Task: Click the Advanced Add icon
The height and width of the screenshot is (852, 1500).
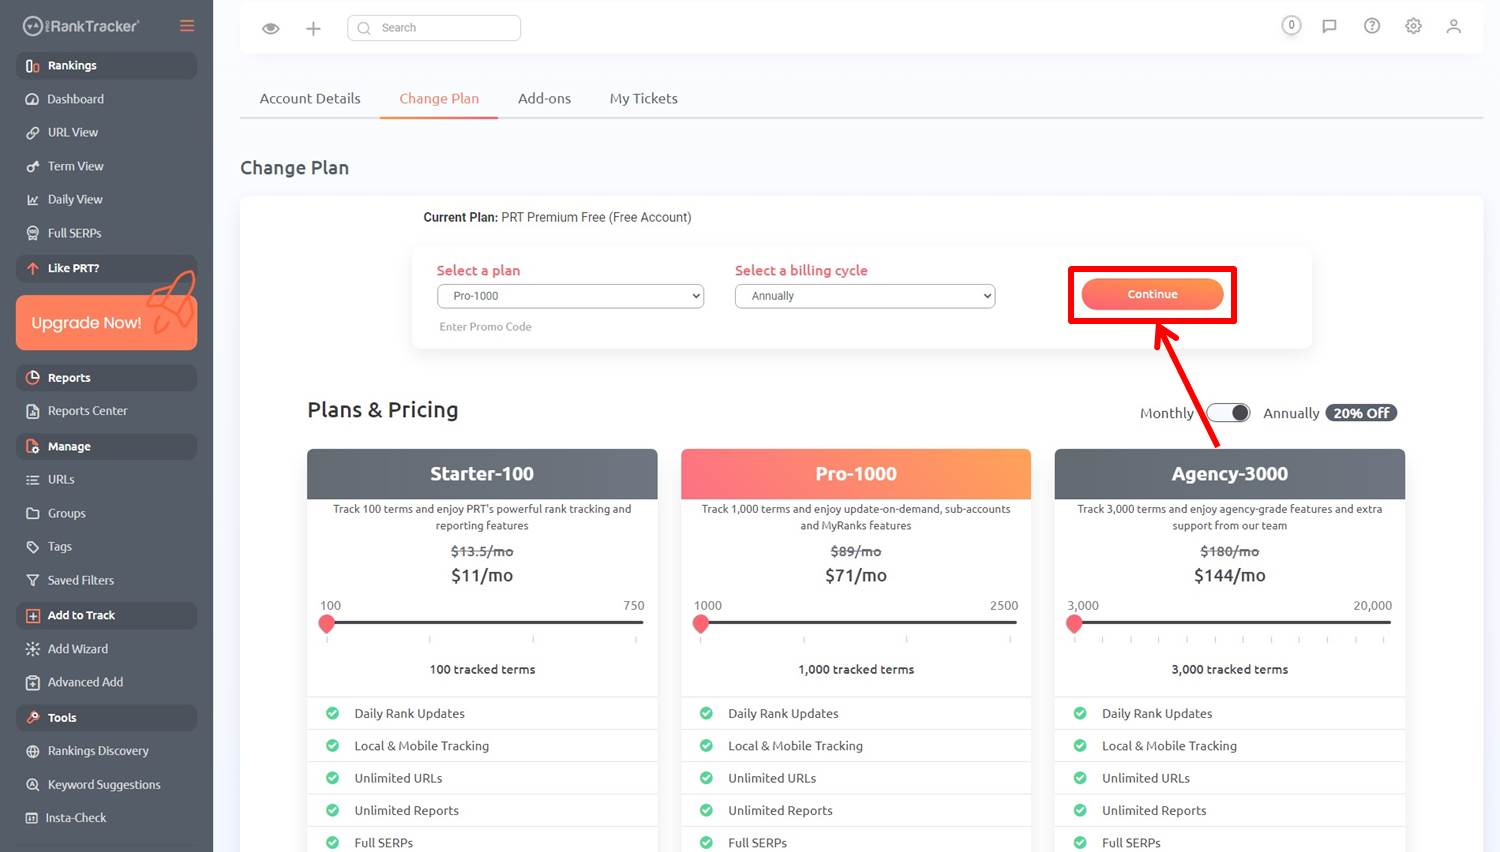Action: tap(32, 682)
